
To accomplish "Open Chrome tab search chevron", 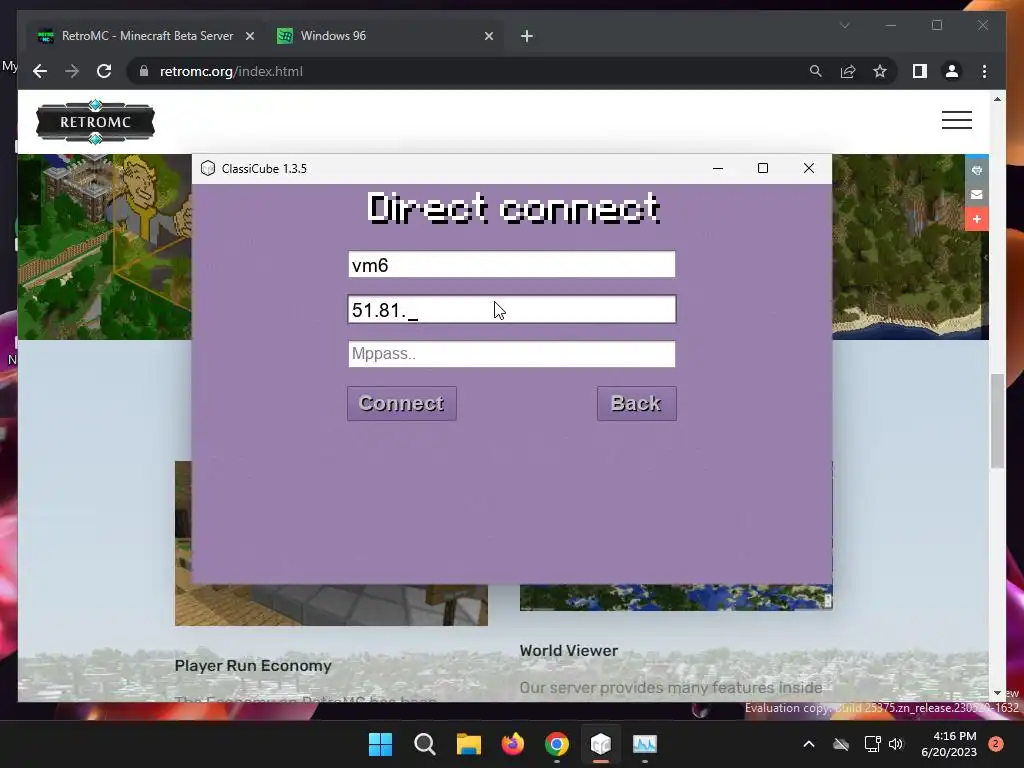I will click(x=844, y=25).
